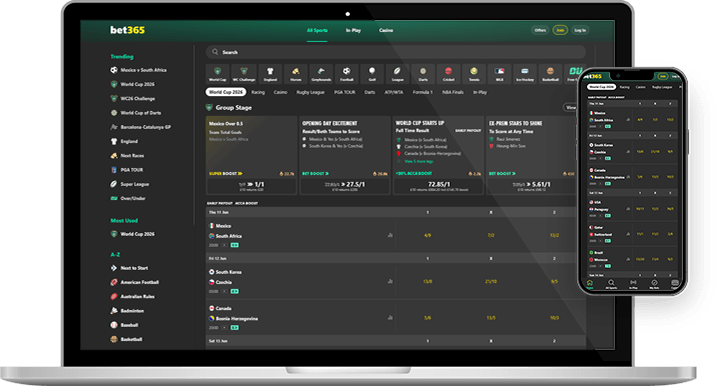Switch to In-Play tab in header

coord(353,30)
